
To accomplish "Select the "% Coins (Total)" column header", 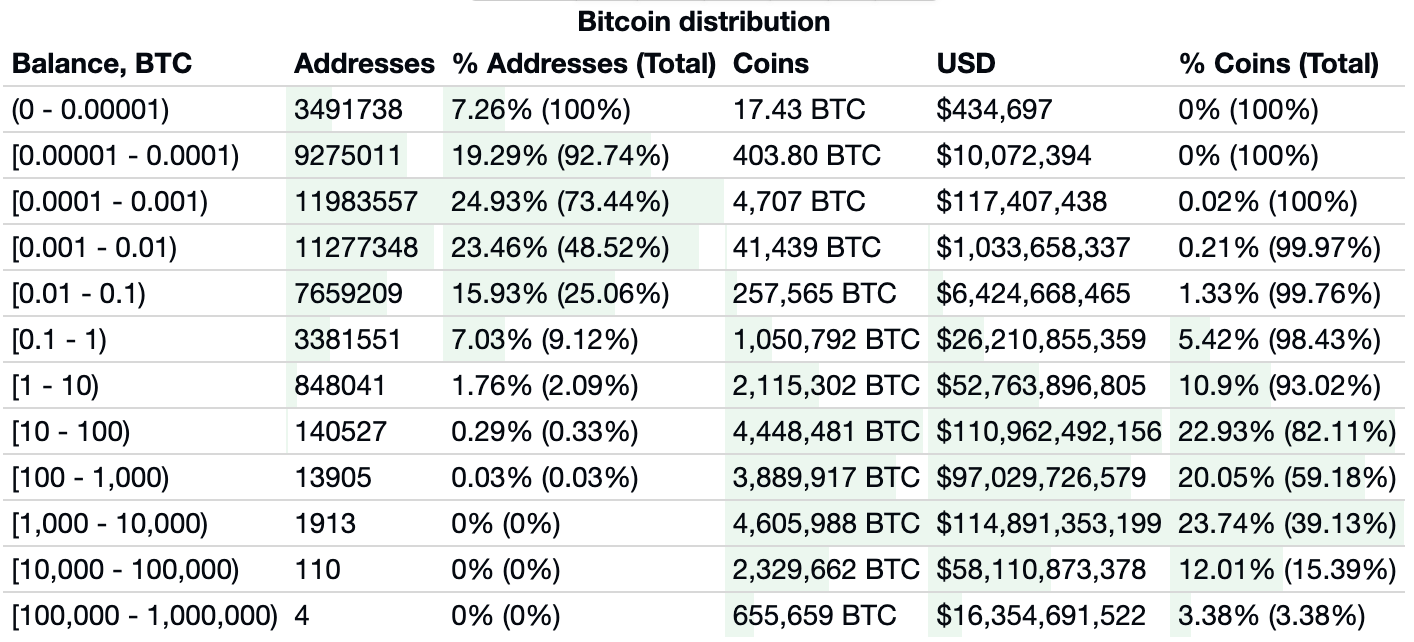I will (x=1279, y=64).
